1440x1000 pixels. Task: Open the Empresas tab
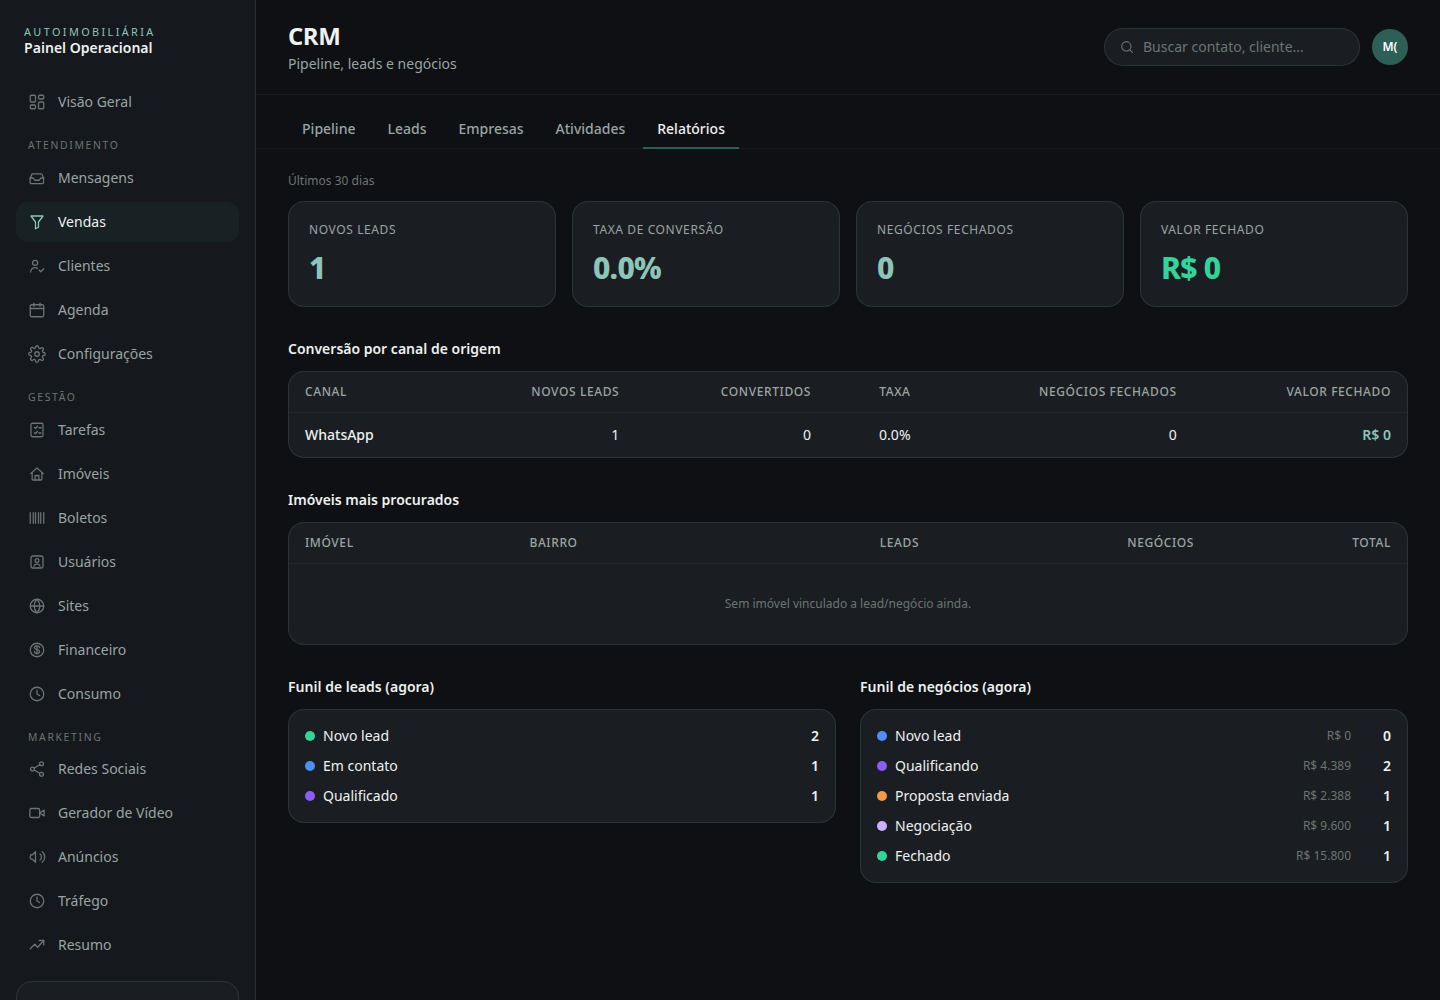(491, 129)
